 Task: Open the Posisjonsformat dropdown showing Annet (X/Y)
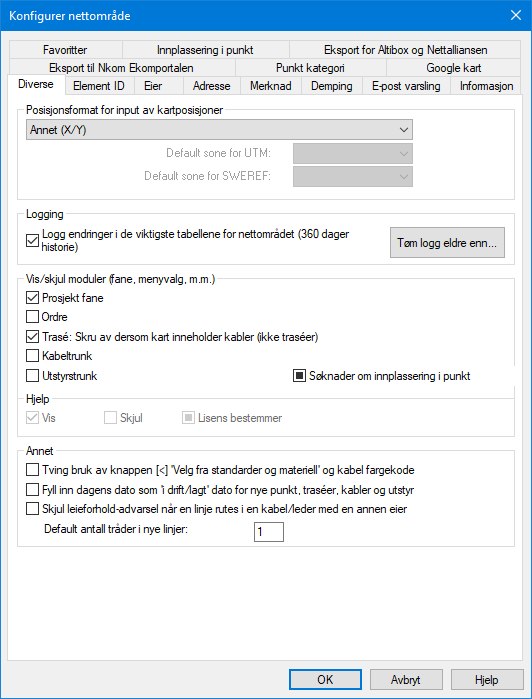(x=219, y=130)
